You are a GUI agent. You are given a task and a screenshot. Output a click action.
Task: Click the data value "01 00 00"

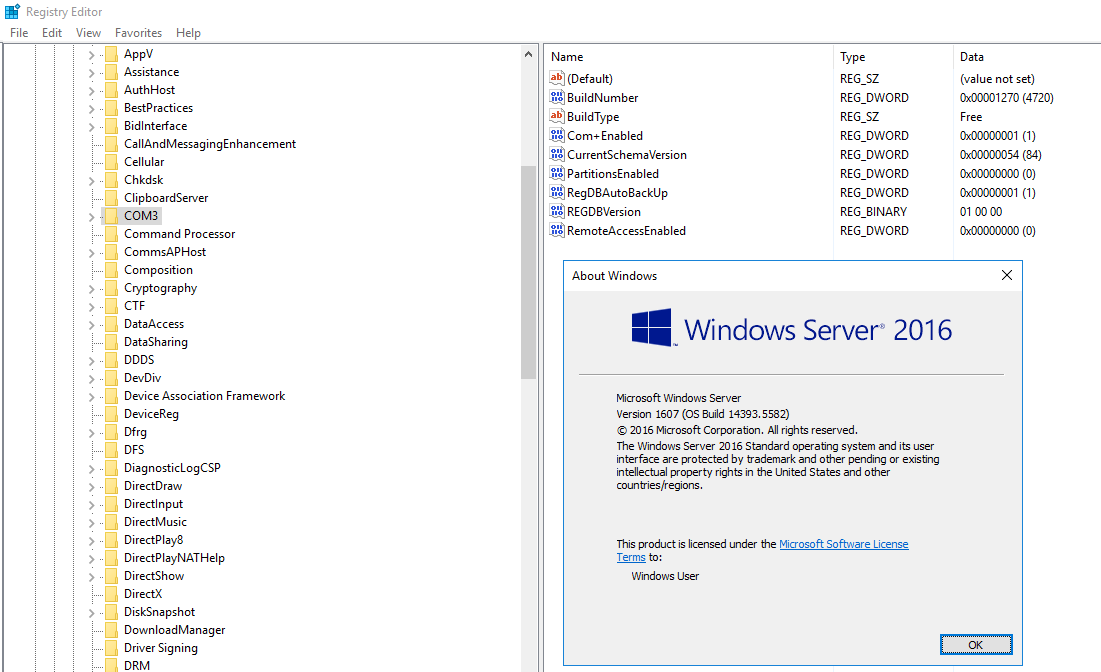click(981, 211)
